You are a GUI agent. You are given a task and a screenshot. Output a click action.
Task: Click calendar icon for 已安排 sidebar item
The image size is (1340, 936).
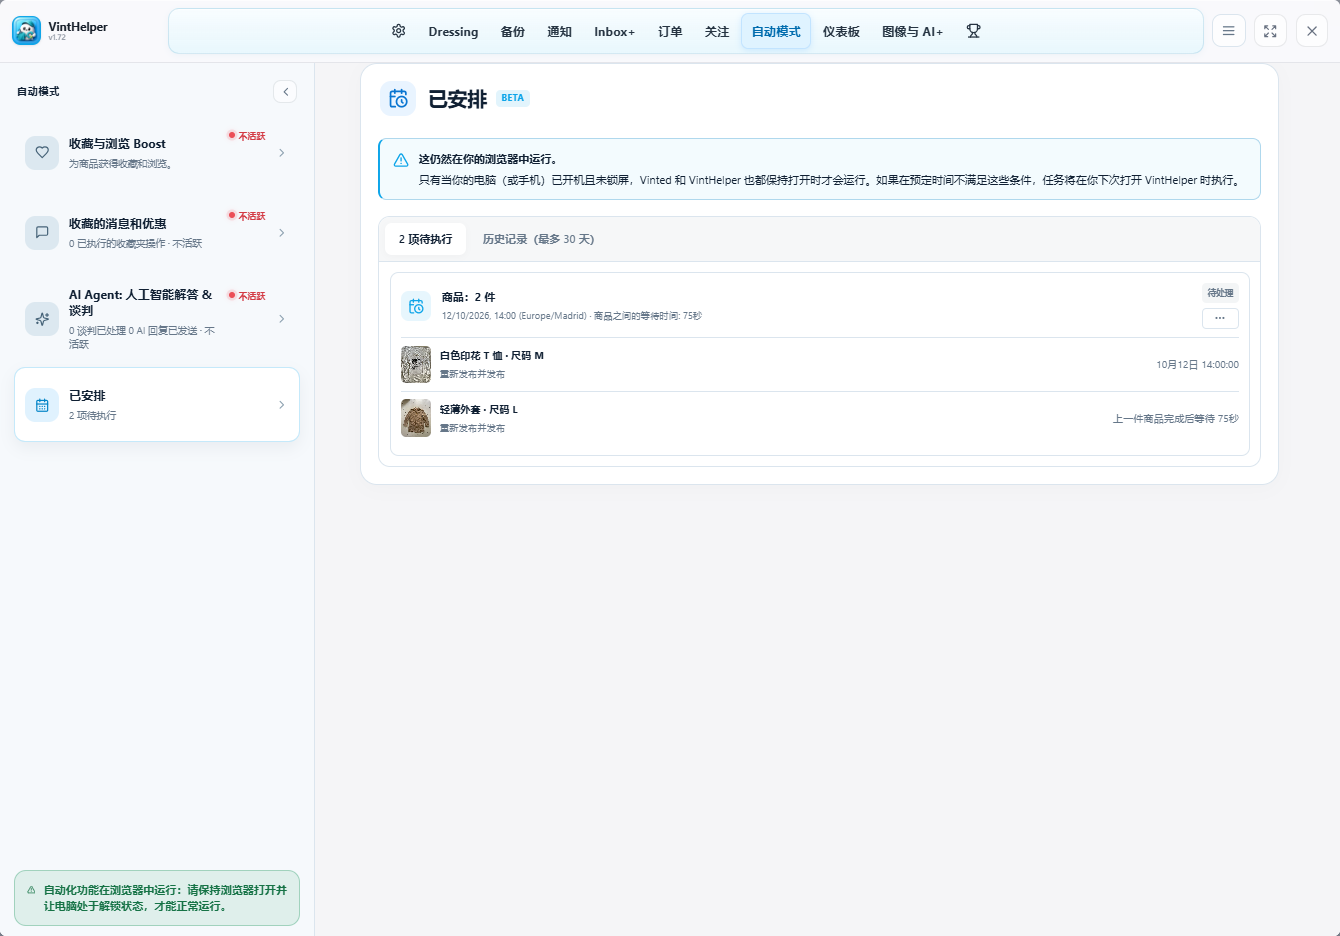coord(42,405)
